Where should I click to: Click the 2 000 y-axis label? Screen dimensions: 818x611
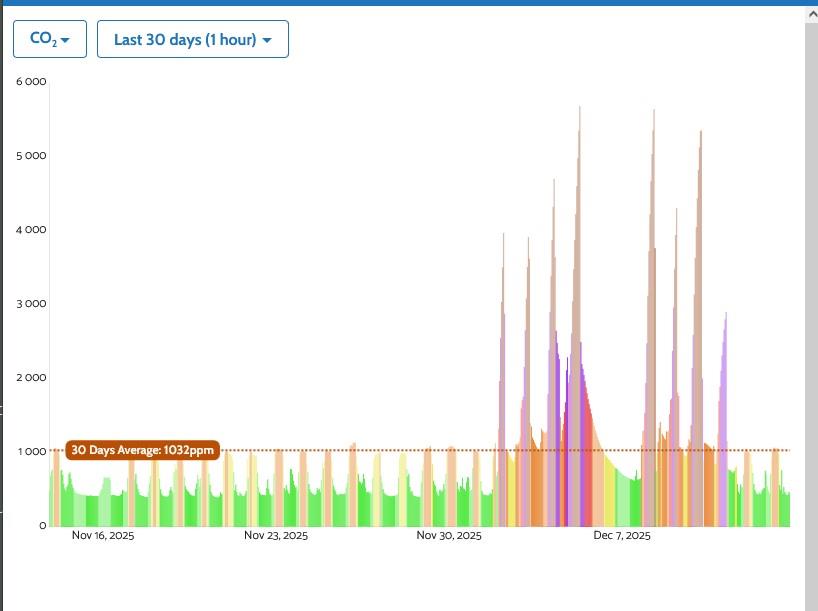tap(31, 377)
